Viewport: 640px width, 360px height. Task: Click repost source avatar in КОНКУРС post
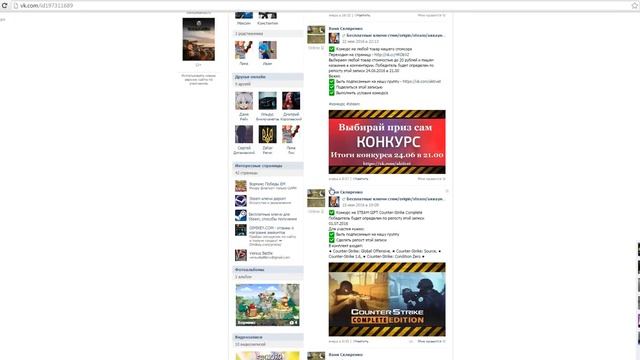coord(334,38)
